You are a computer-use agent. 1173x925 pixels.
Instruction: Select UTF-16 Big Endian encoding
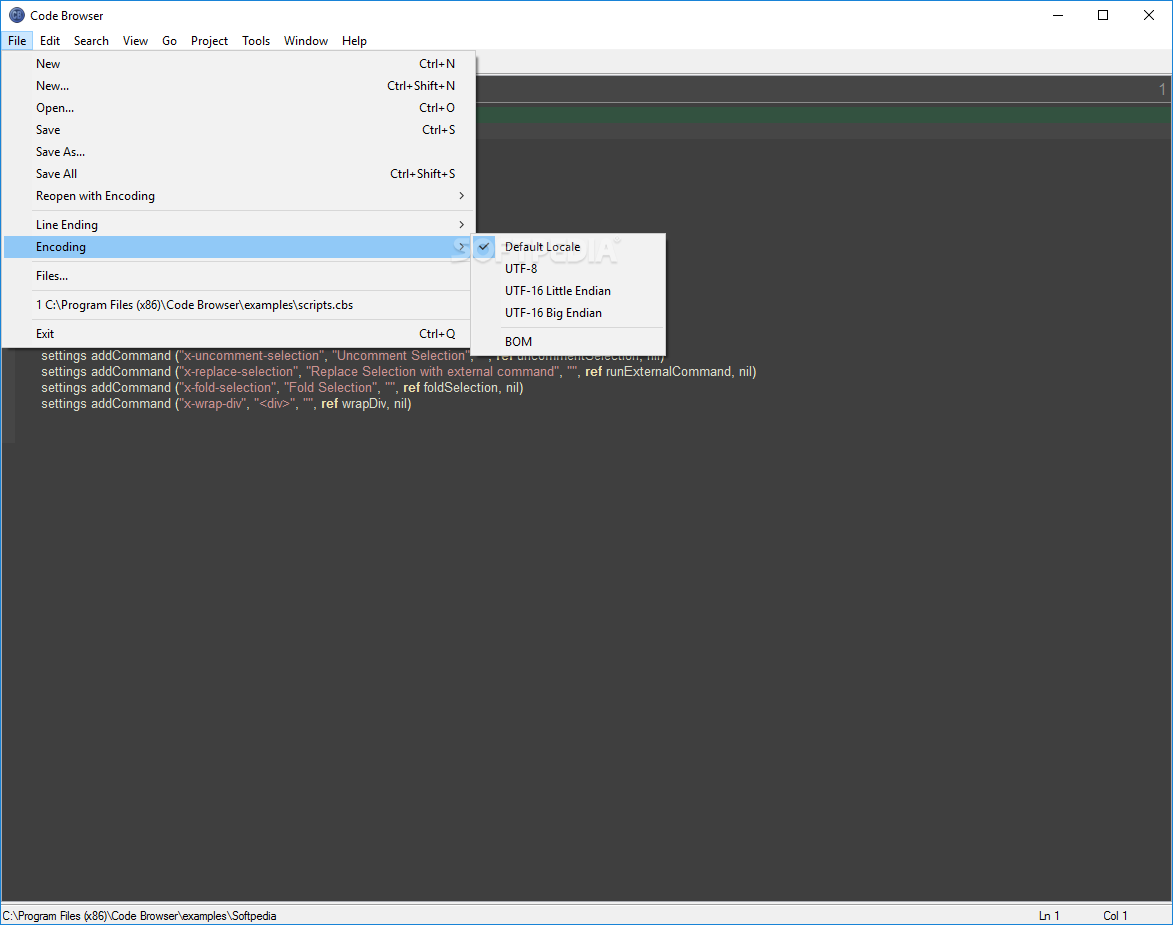(569, 313)
